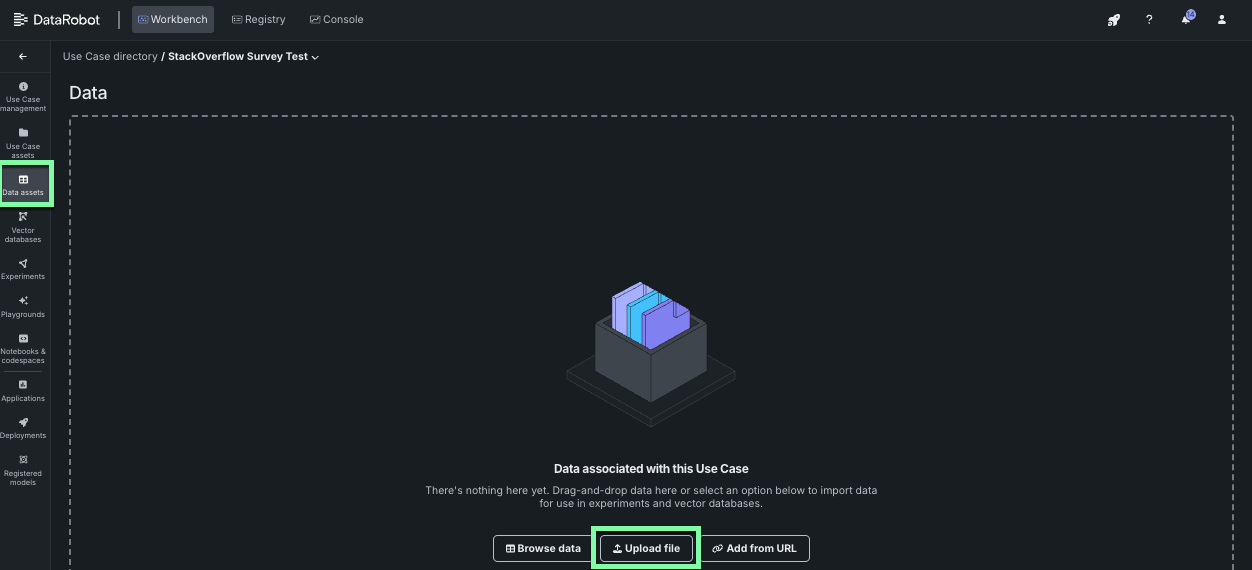Click the Upload file button
This screenshot has width=1252, height=570.
646,548
